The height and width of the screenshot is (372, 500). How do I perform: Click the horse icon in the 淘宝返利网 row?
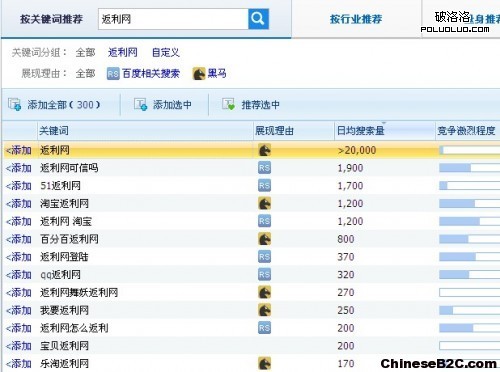tap(265, 203)
